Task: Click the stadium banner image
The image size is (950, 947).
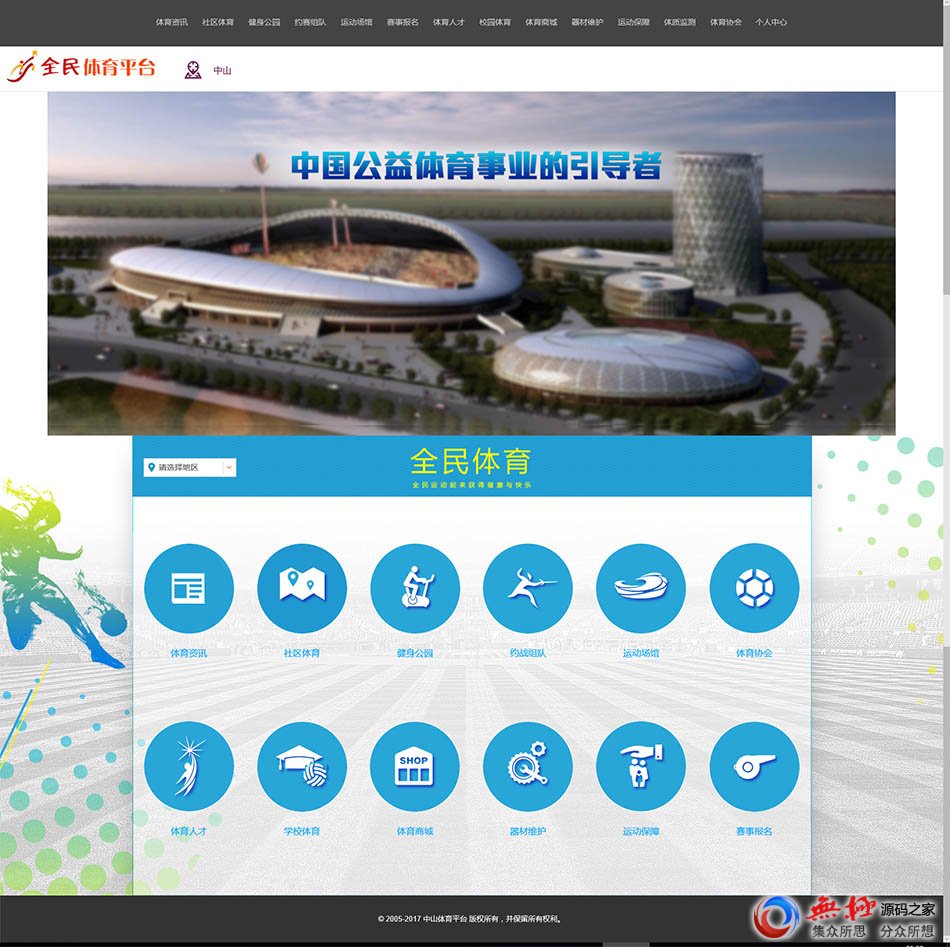Action: tap(471, 264)
